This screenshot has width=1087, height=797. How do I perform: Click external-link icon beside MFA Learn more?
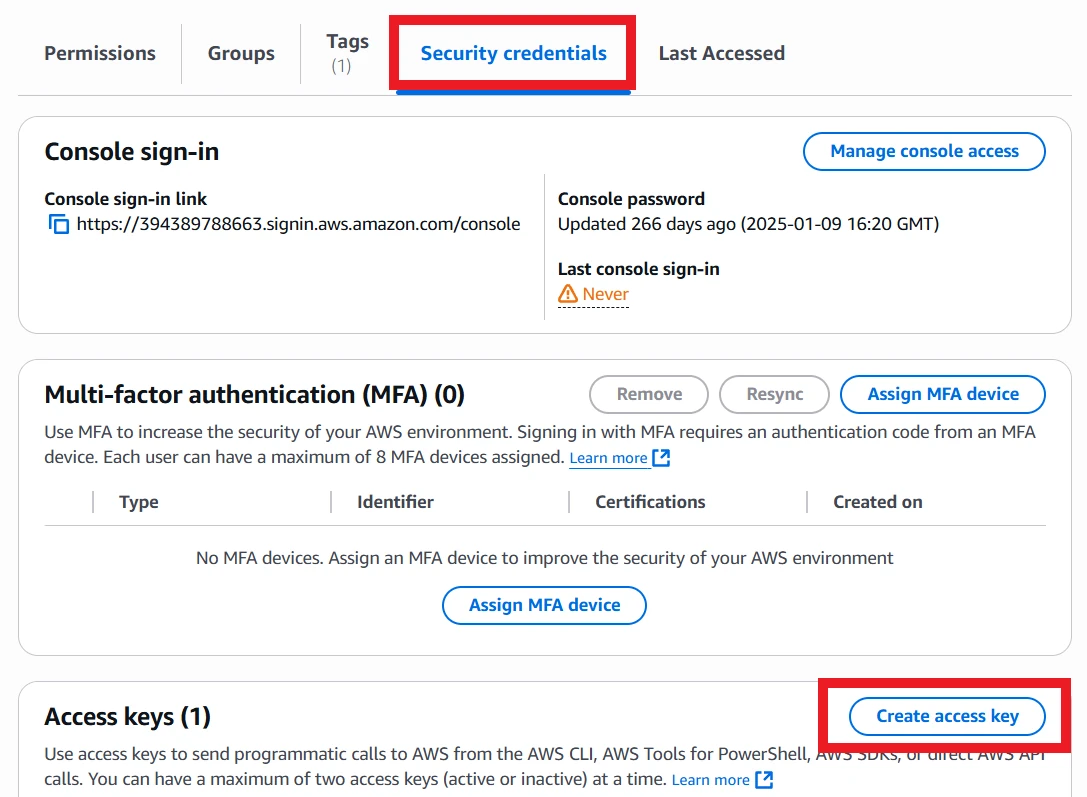pyautogui.click(x=661, y=458)
